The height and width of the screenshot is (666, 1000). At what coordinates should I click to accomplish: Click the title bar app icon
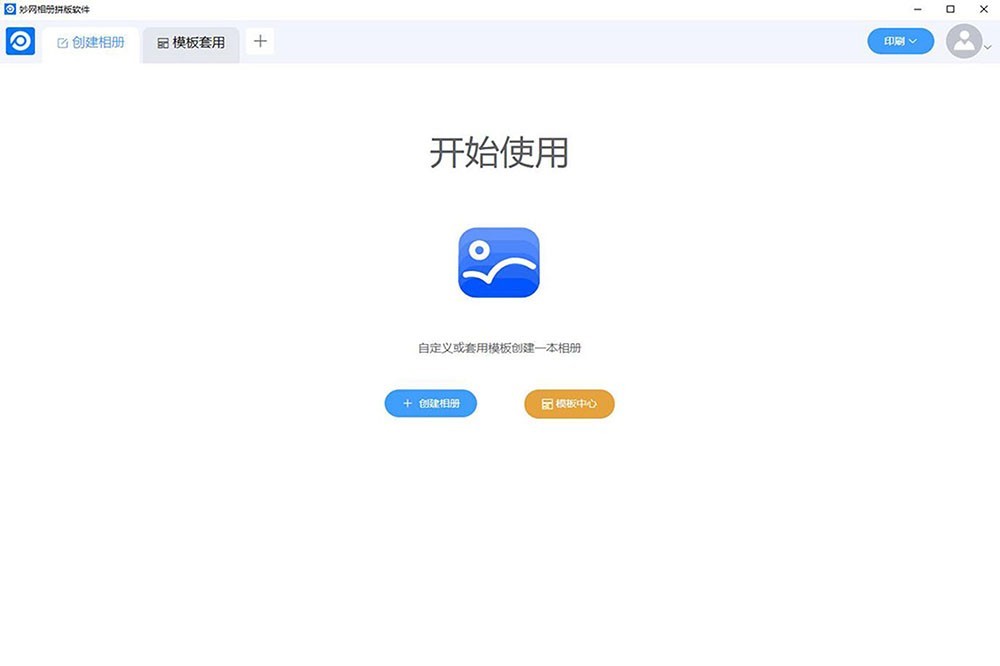tap(10, 9)
